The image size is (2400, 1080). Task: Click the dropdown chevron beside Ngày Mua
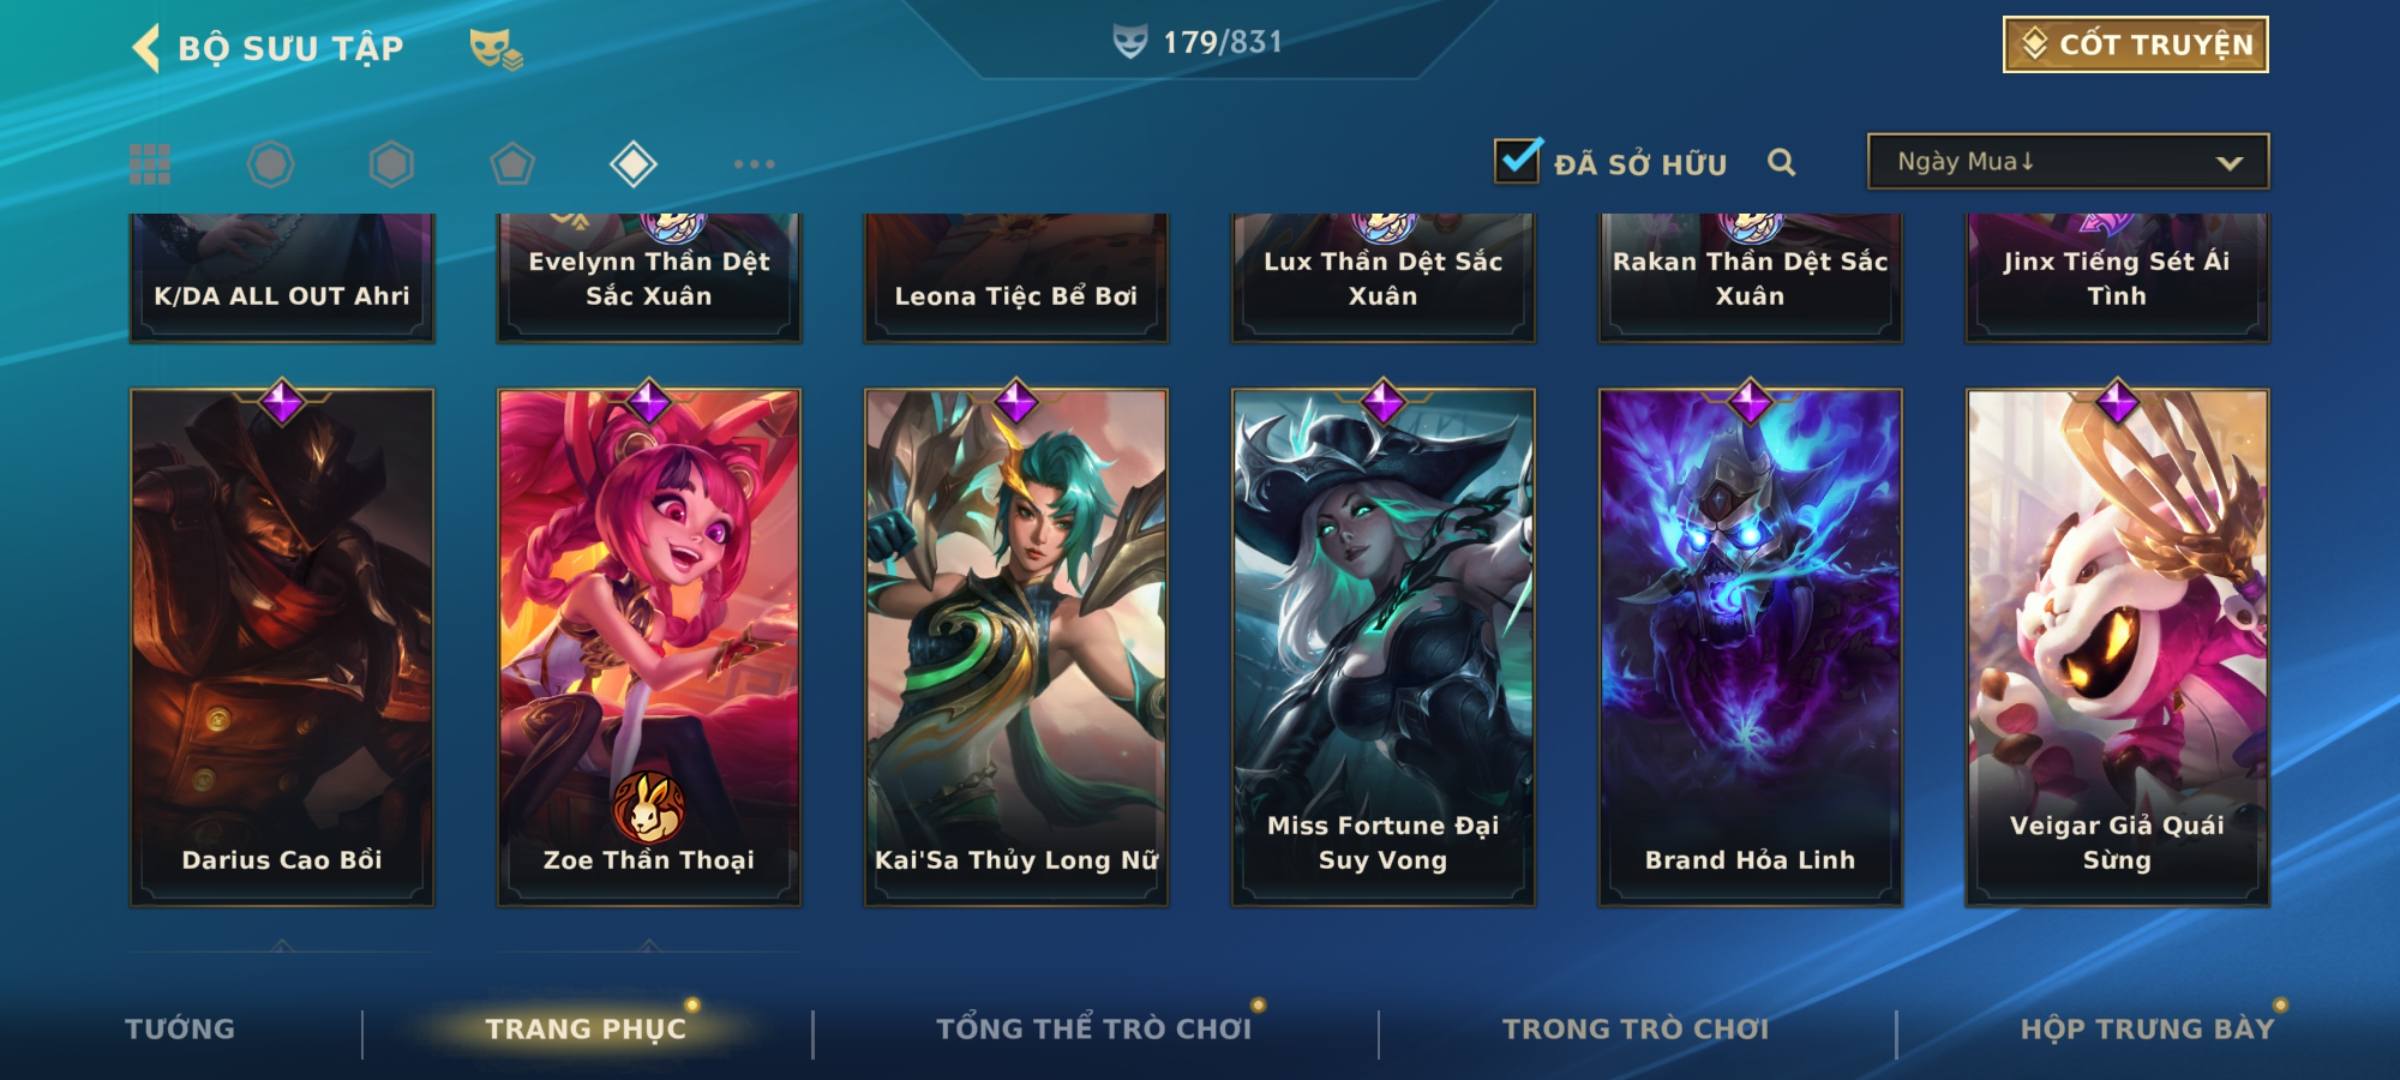[x=2230, y=163]
